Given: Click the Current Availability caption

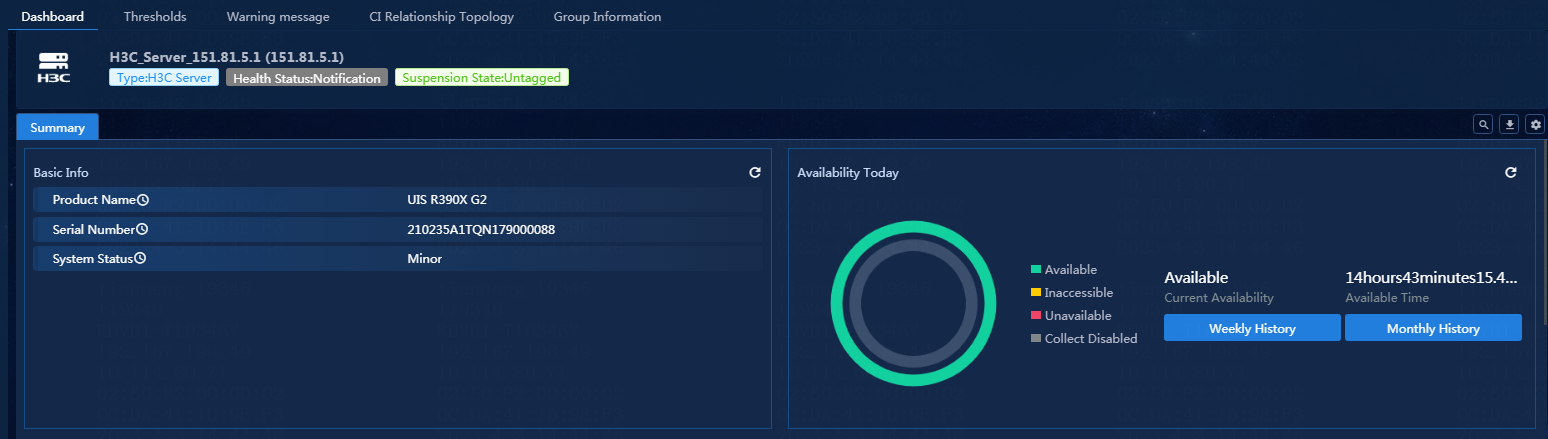Looking at the screenshot, I should point(1219,298).
